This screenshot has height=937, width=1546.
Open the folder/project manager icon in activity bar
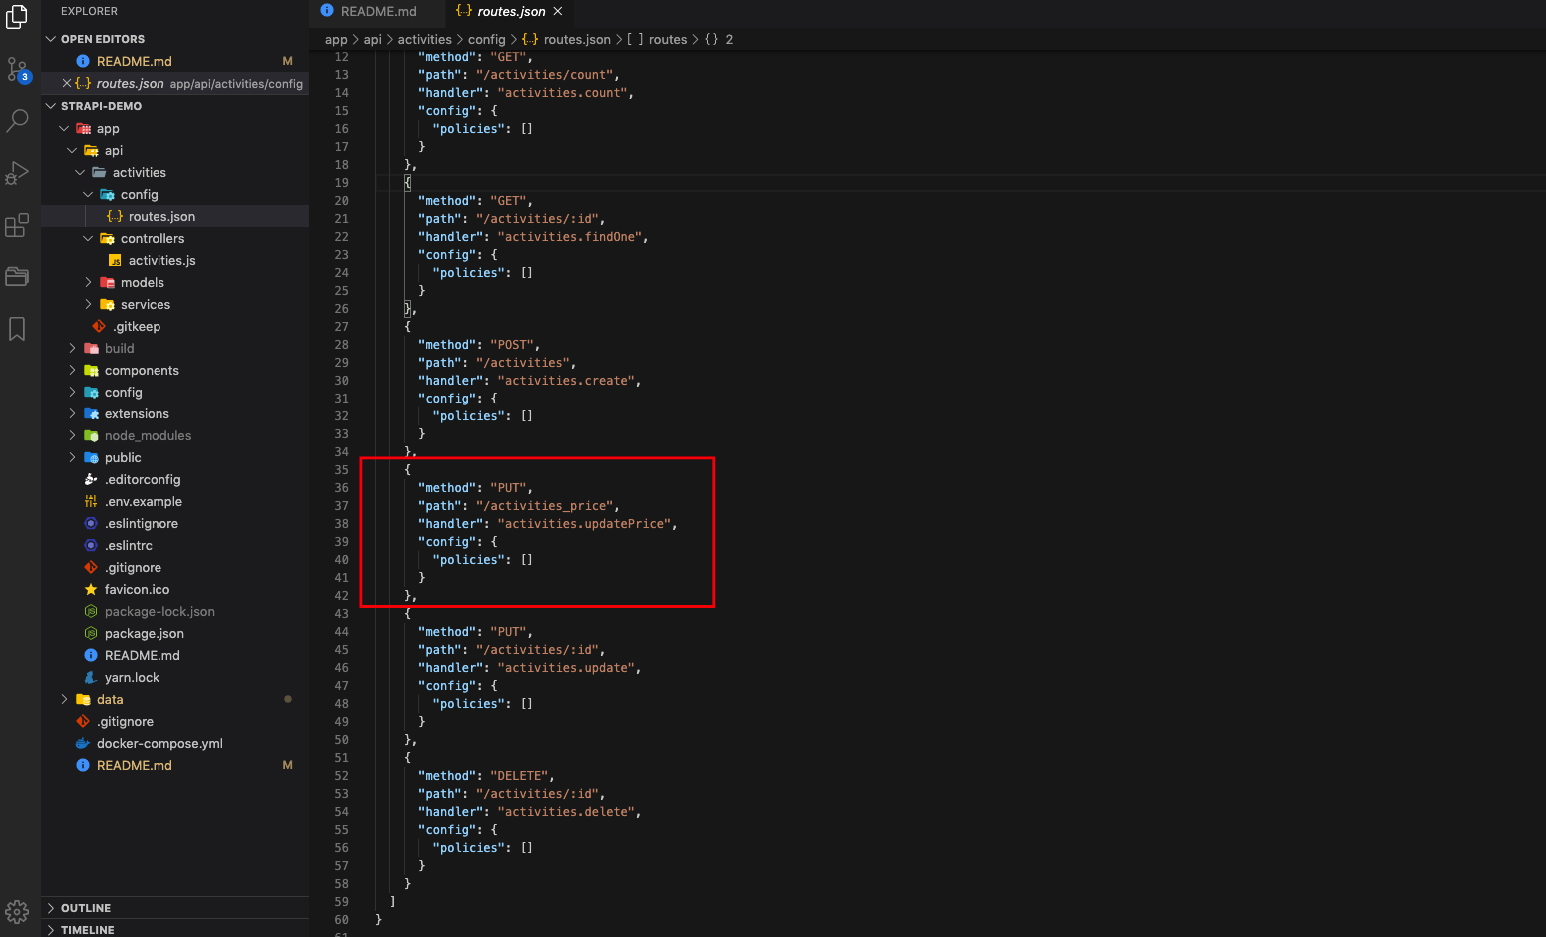[x=16, y=277]
